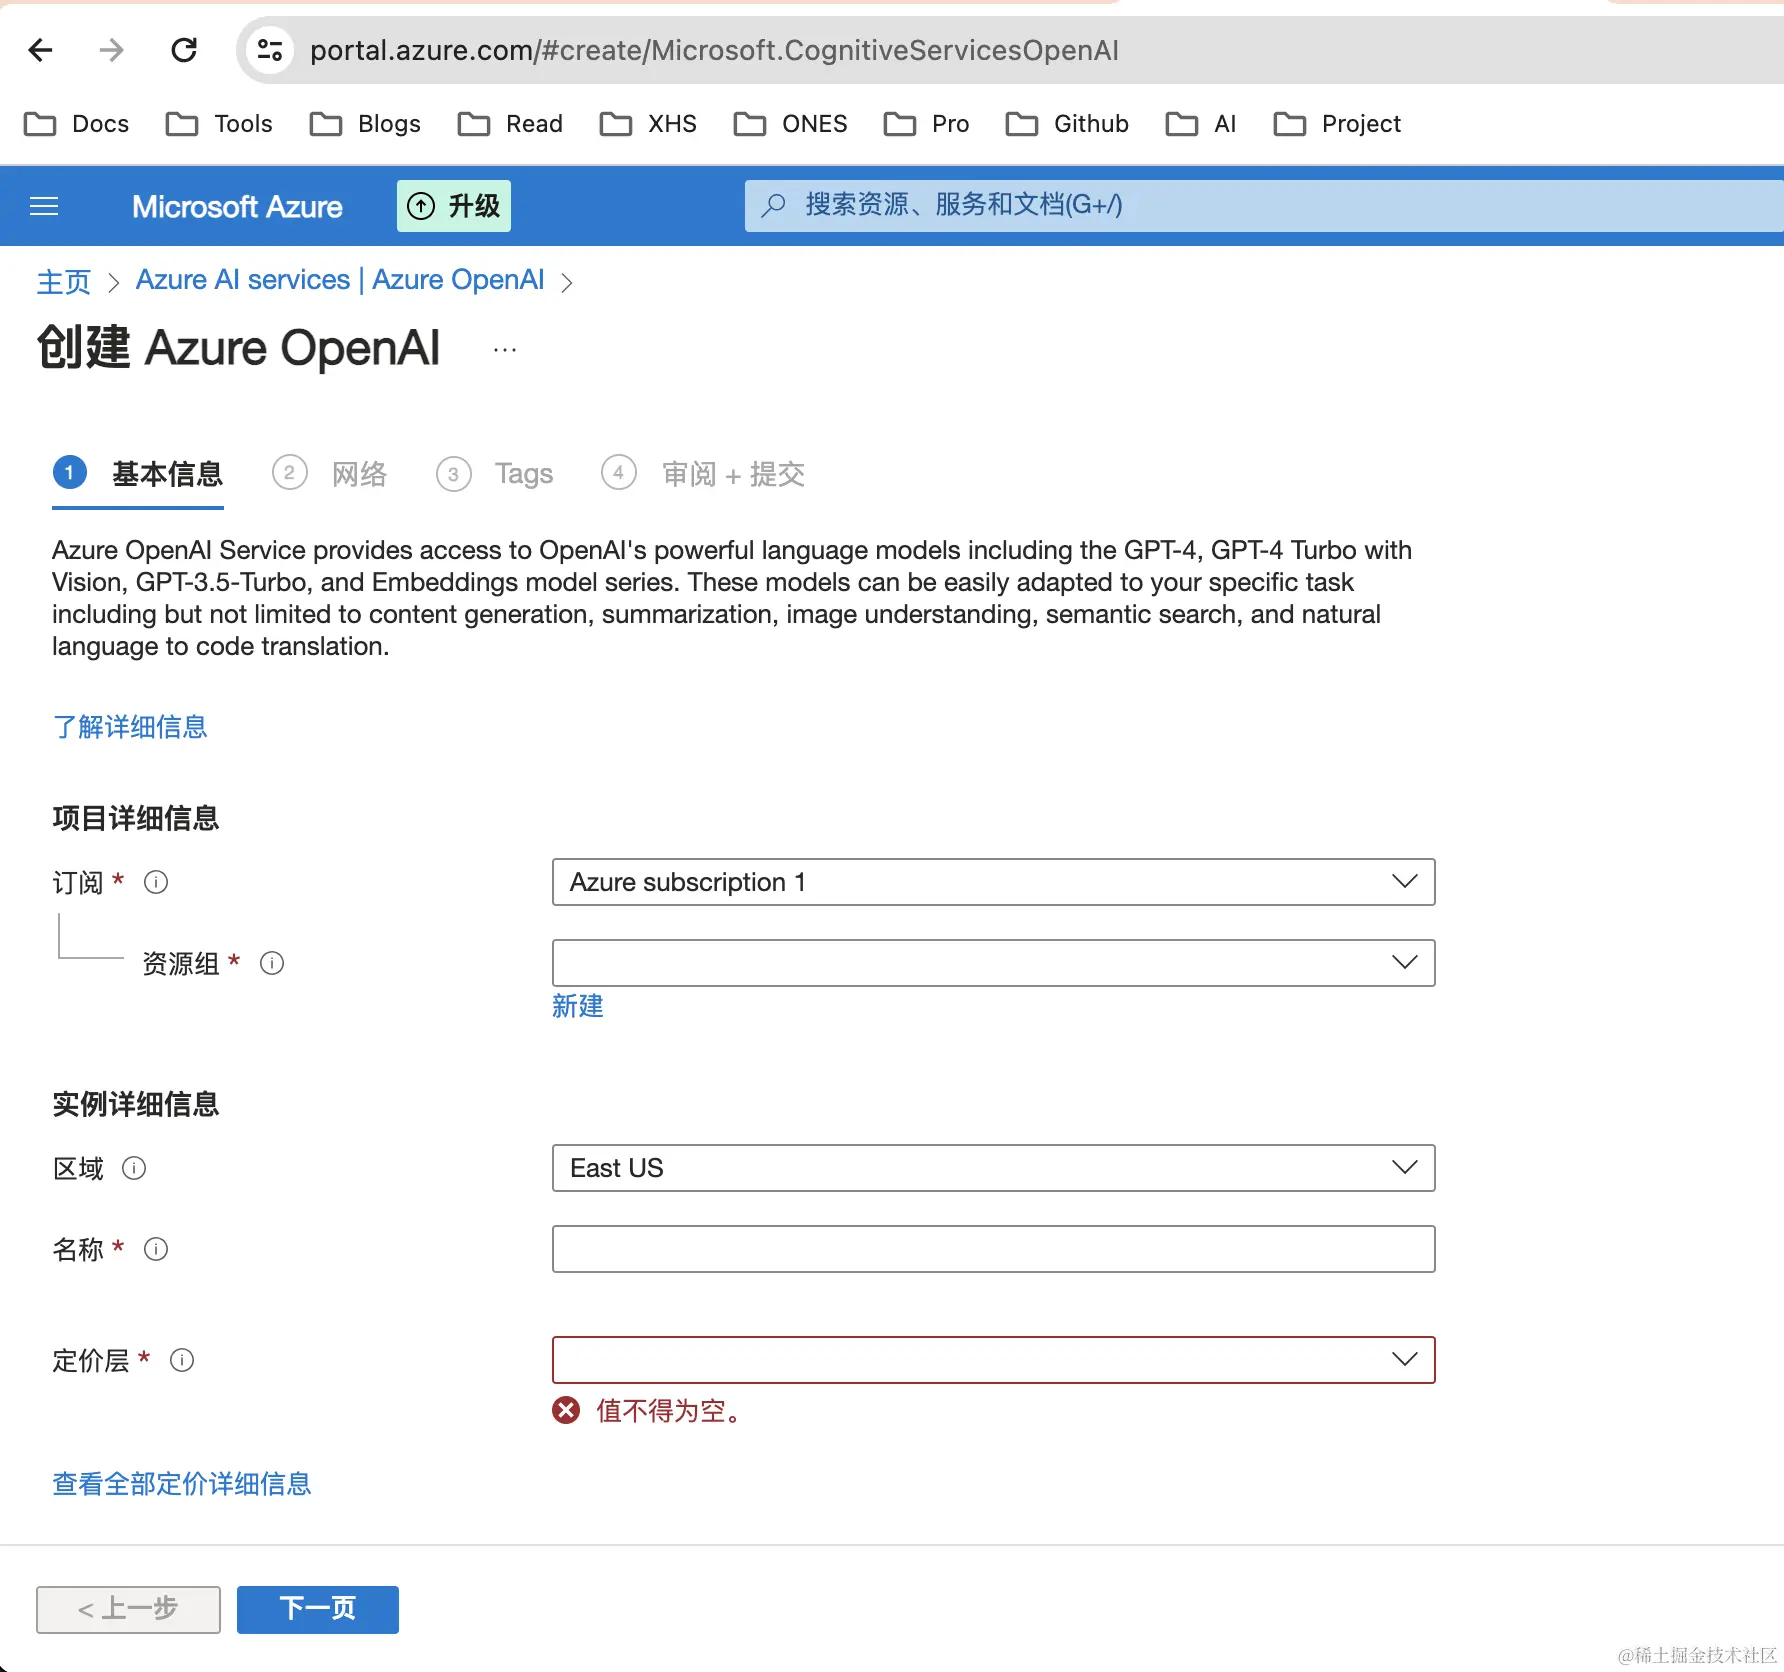Click the search magnifier icon
Image resolution: width=1784 pixels, height=1672 pixels.
click(773, 206)
